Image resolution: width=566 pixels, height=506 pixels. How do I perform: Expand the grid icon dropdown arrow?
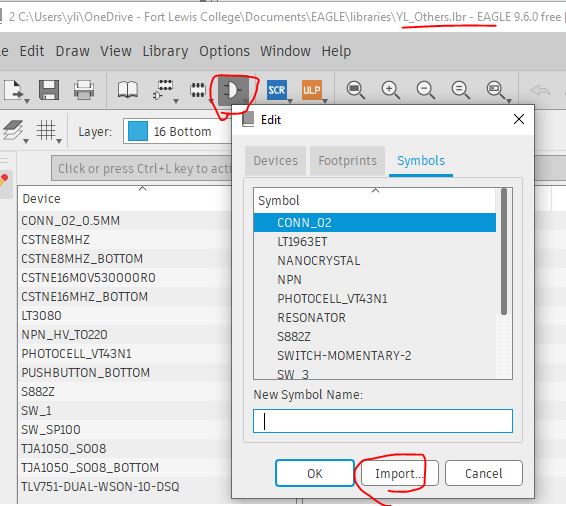pyautogui.click(x=59, y=141)
